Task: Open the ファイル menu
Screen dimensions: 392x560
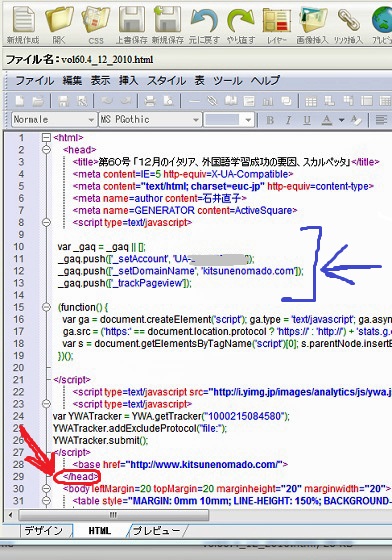Action: [35, 80]
